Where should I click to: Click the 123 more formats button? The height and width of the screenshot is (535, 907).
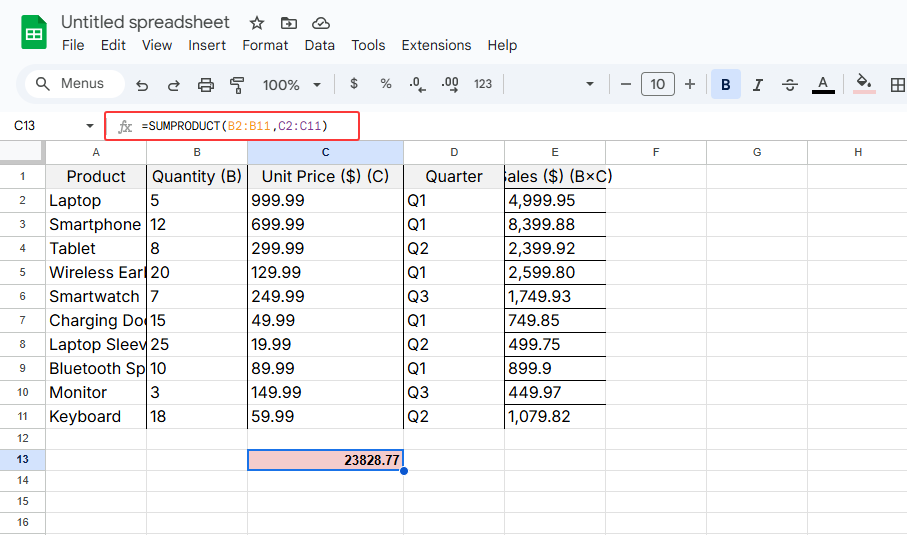[x=483, y=85]
